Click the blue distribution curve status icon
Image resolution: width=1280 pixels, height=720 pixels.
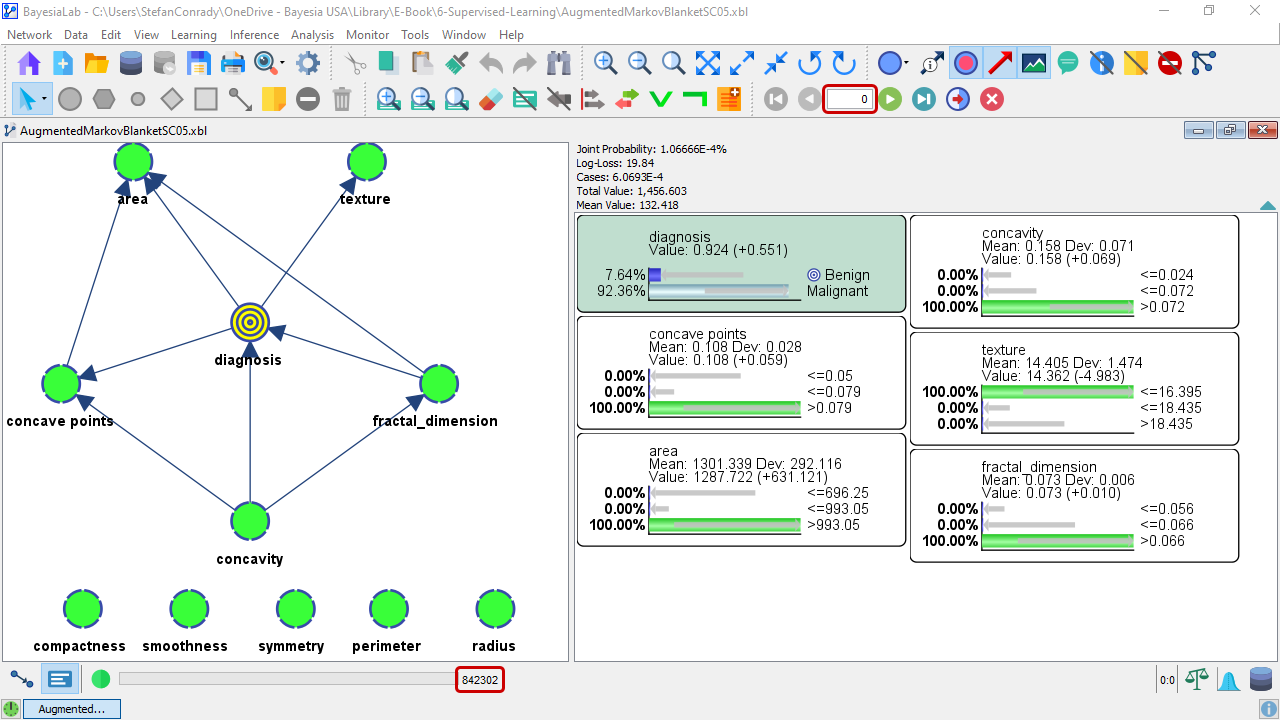[x=1229, y=679]
